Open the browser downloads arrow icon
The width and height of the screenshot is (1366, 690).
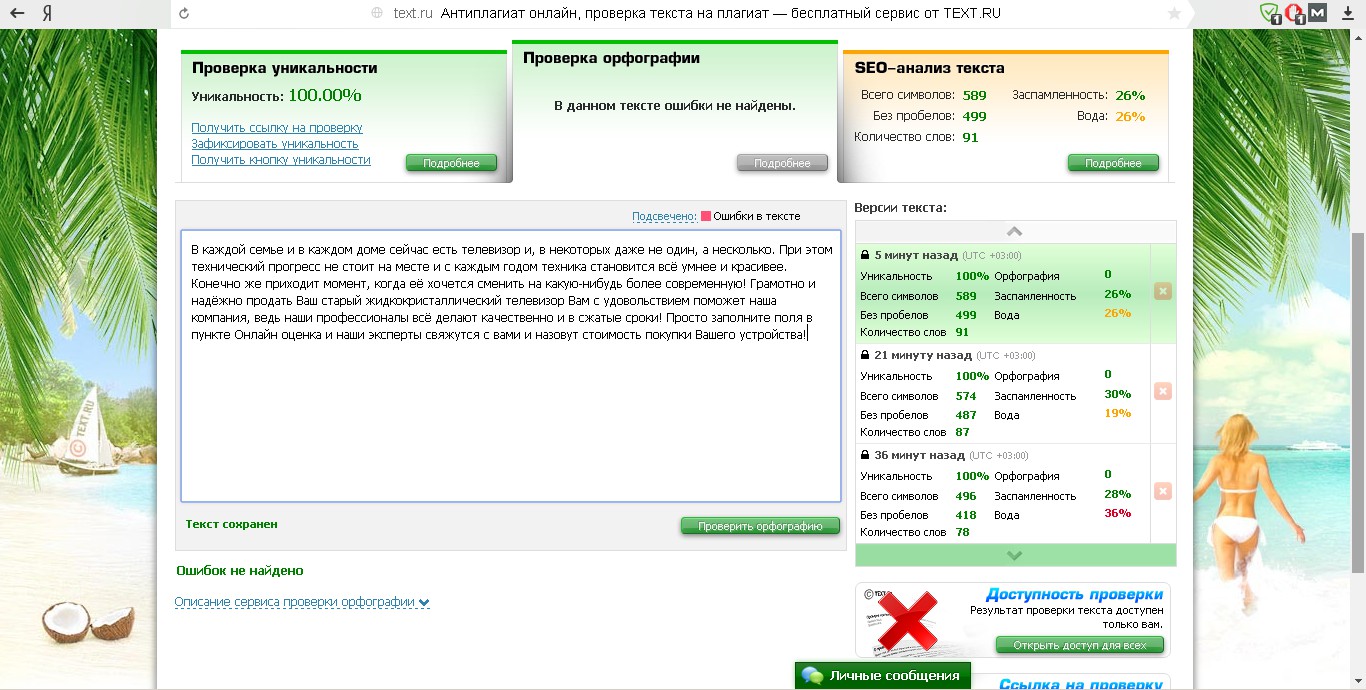click(1349, 13)
